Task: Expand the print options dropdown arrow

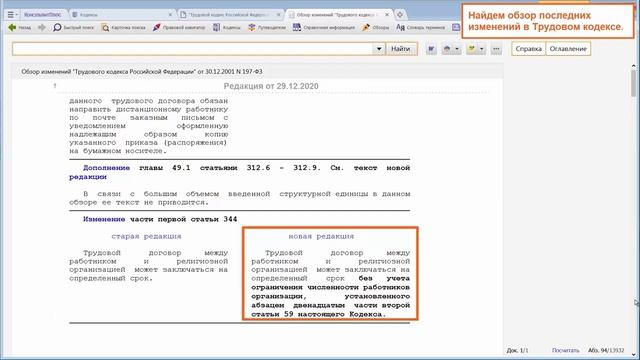Action: (457, 49)
